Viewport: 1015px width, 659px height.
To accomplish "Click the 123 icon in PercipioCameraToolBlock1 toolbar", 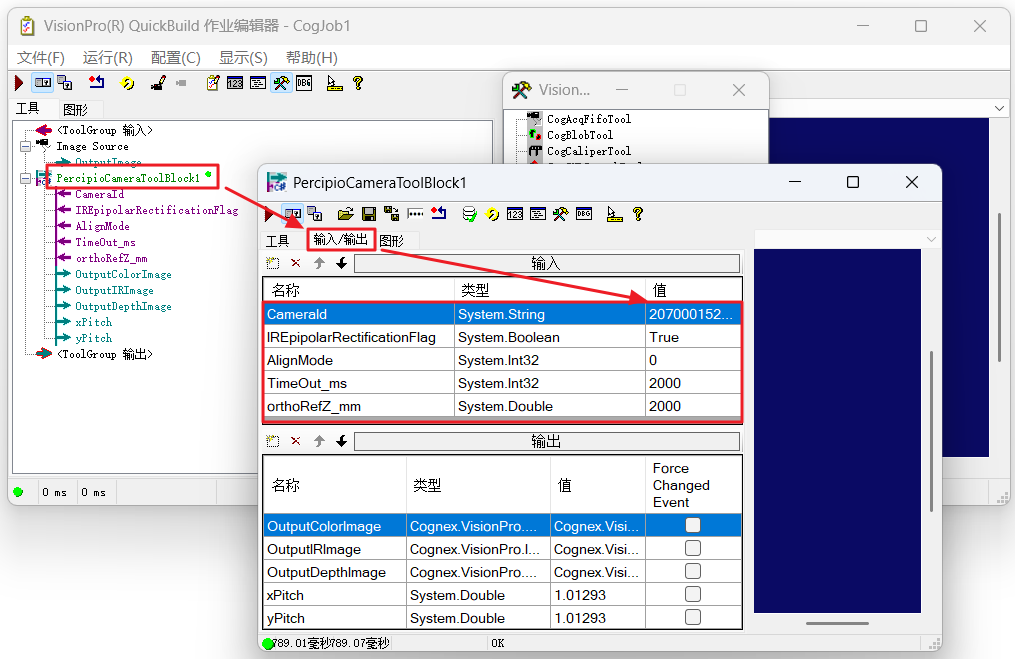I will point(515,214).
